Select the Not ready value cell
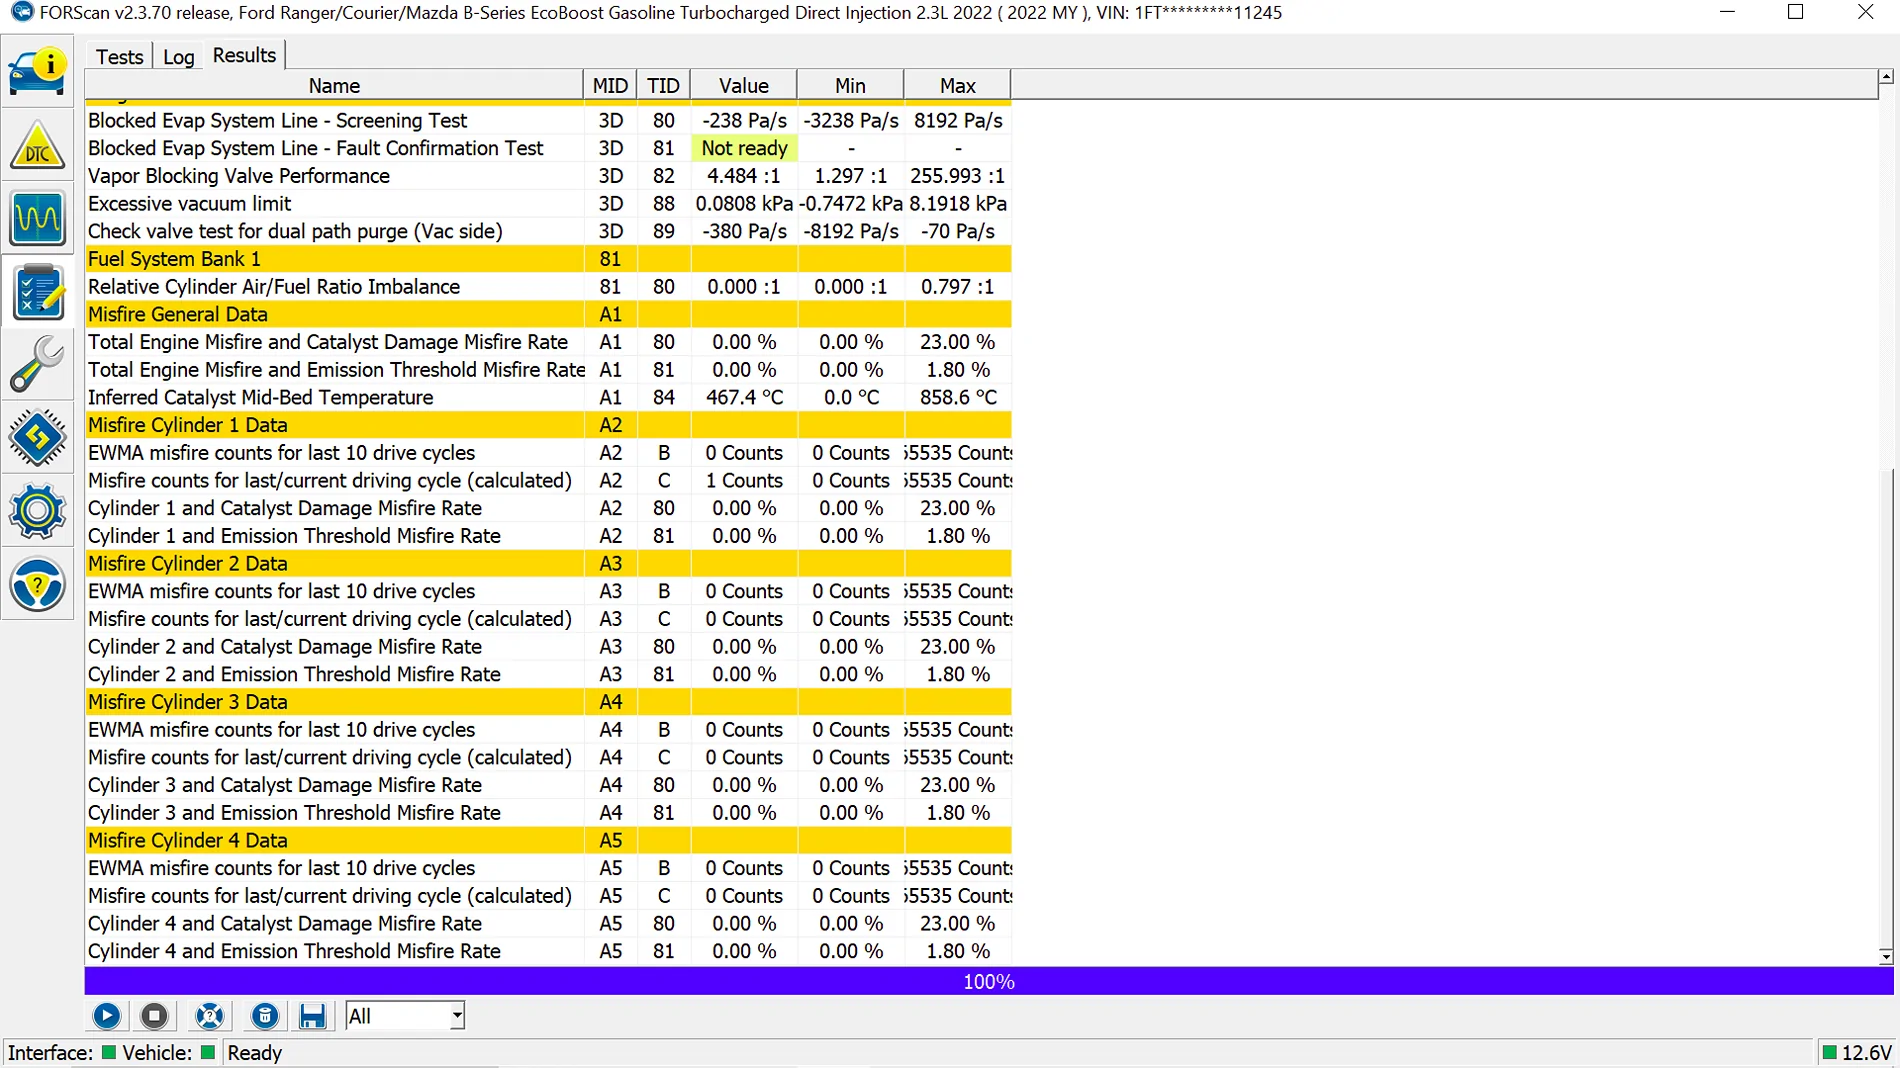This screenshot has width=1900, height=1068. [744, 148]
